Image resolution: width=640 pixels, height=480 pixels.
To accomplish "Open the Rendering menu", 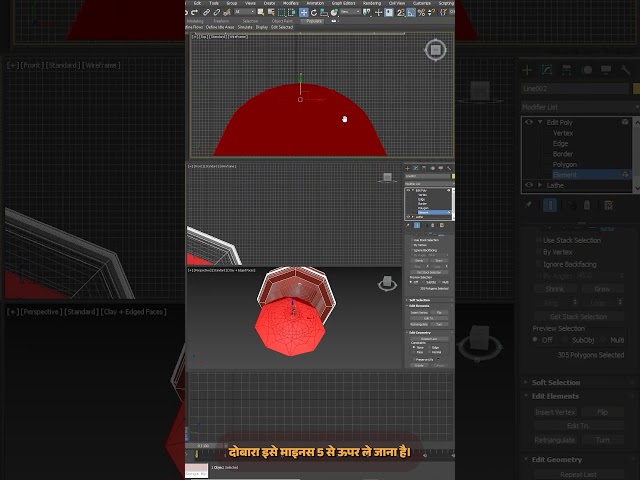I will click(371, 3).
